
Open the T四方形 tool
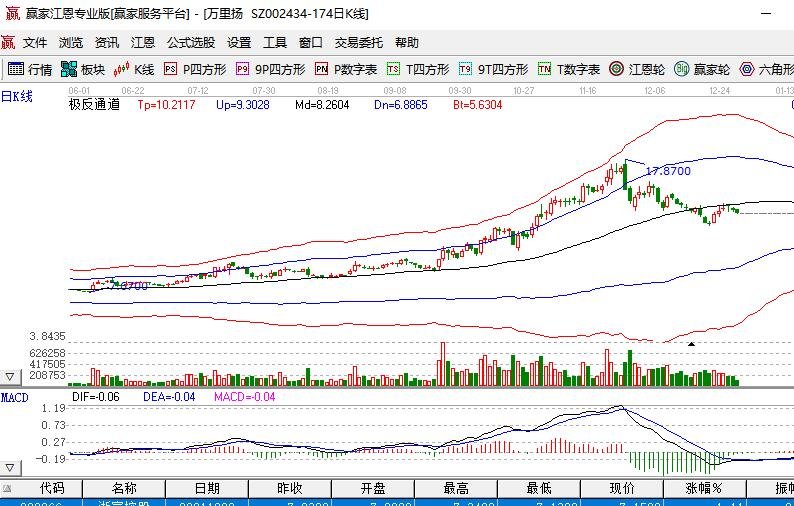click(418, 69)
